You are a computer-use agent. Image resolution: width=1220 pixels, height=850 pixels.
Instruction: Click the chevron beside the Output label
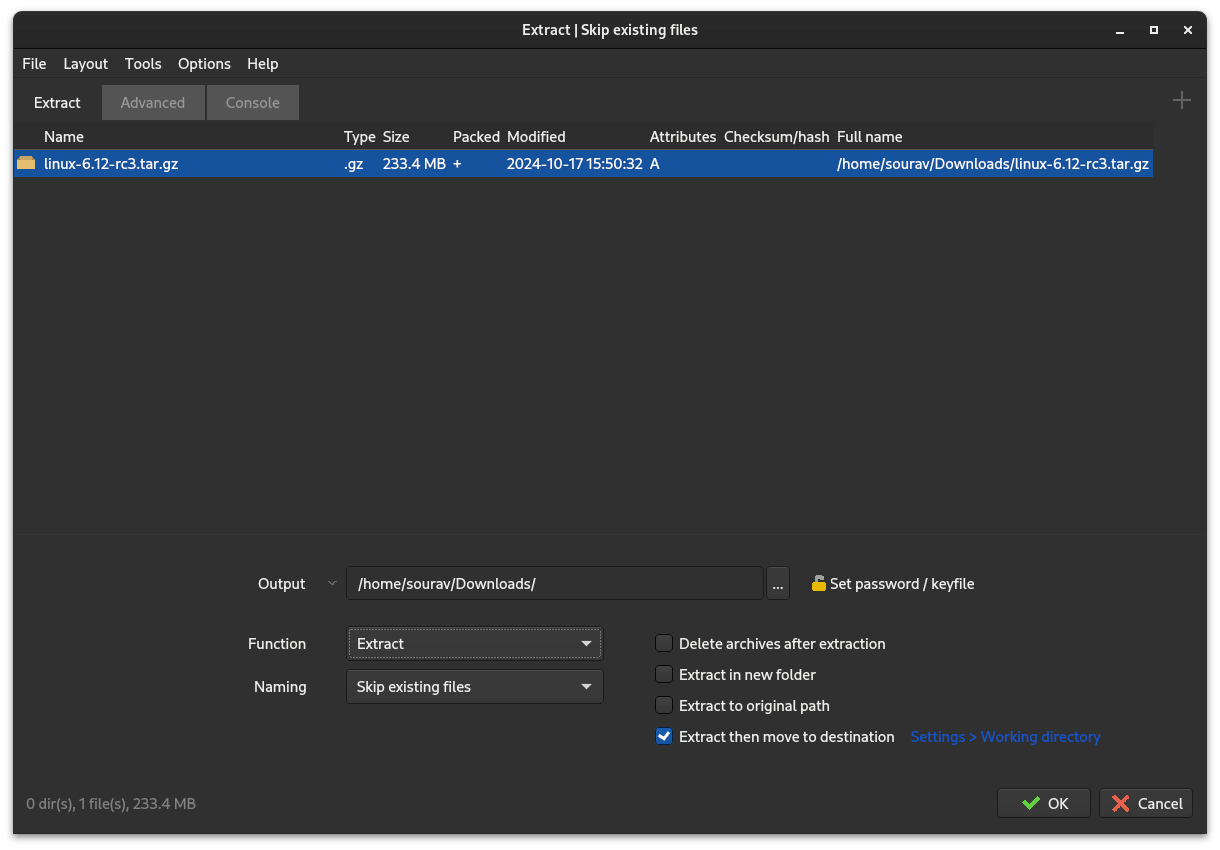(331, 583)
